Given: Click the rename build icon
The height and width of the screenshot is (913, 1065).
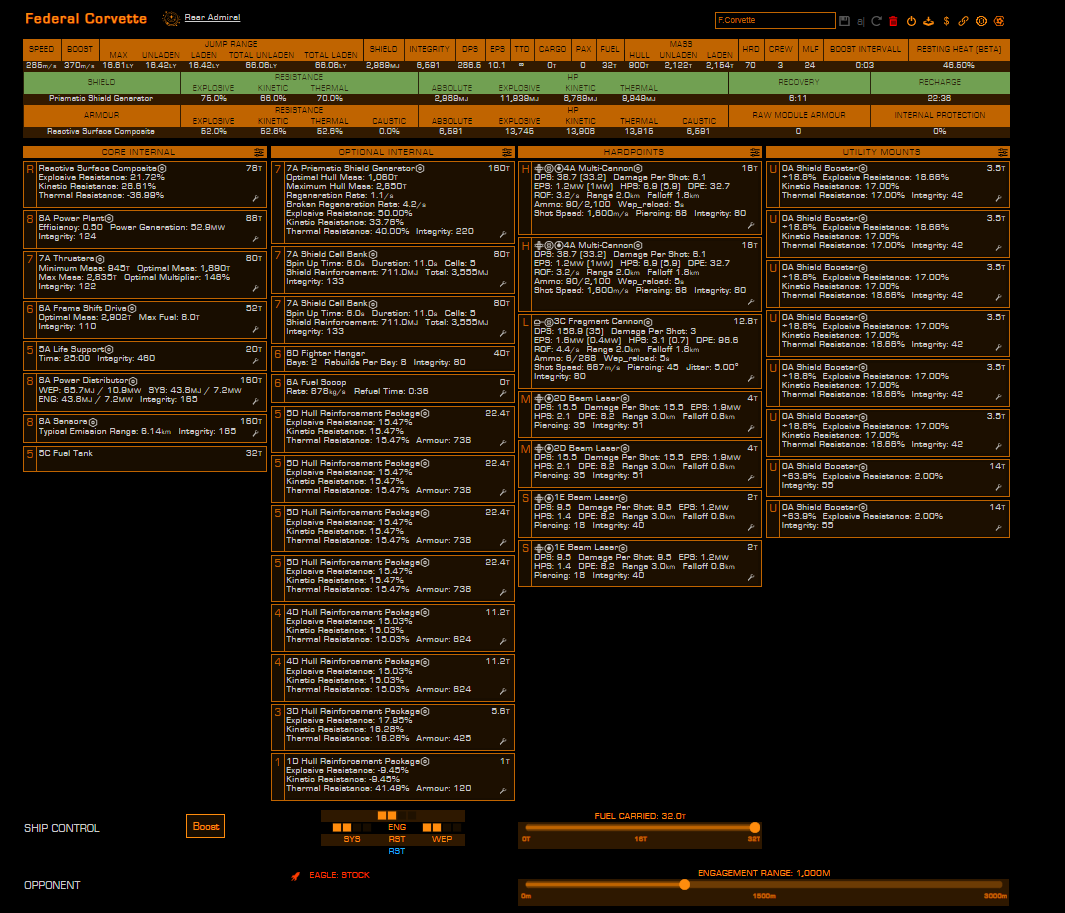Looking at the screenshot, I should tap(861, 22).
